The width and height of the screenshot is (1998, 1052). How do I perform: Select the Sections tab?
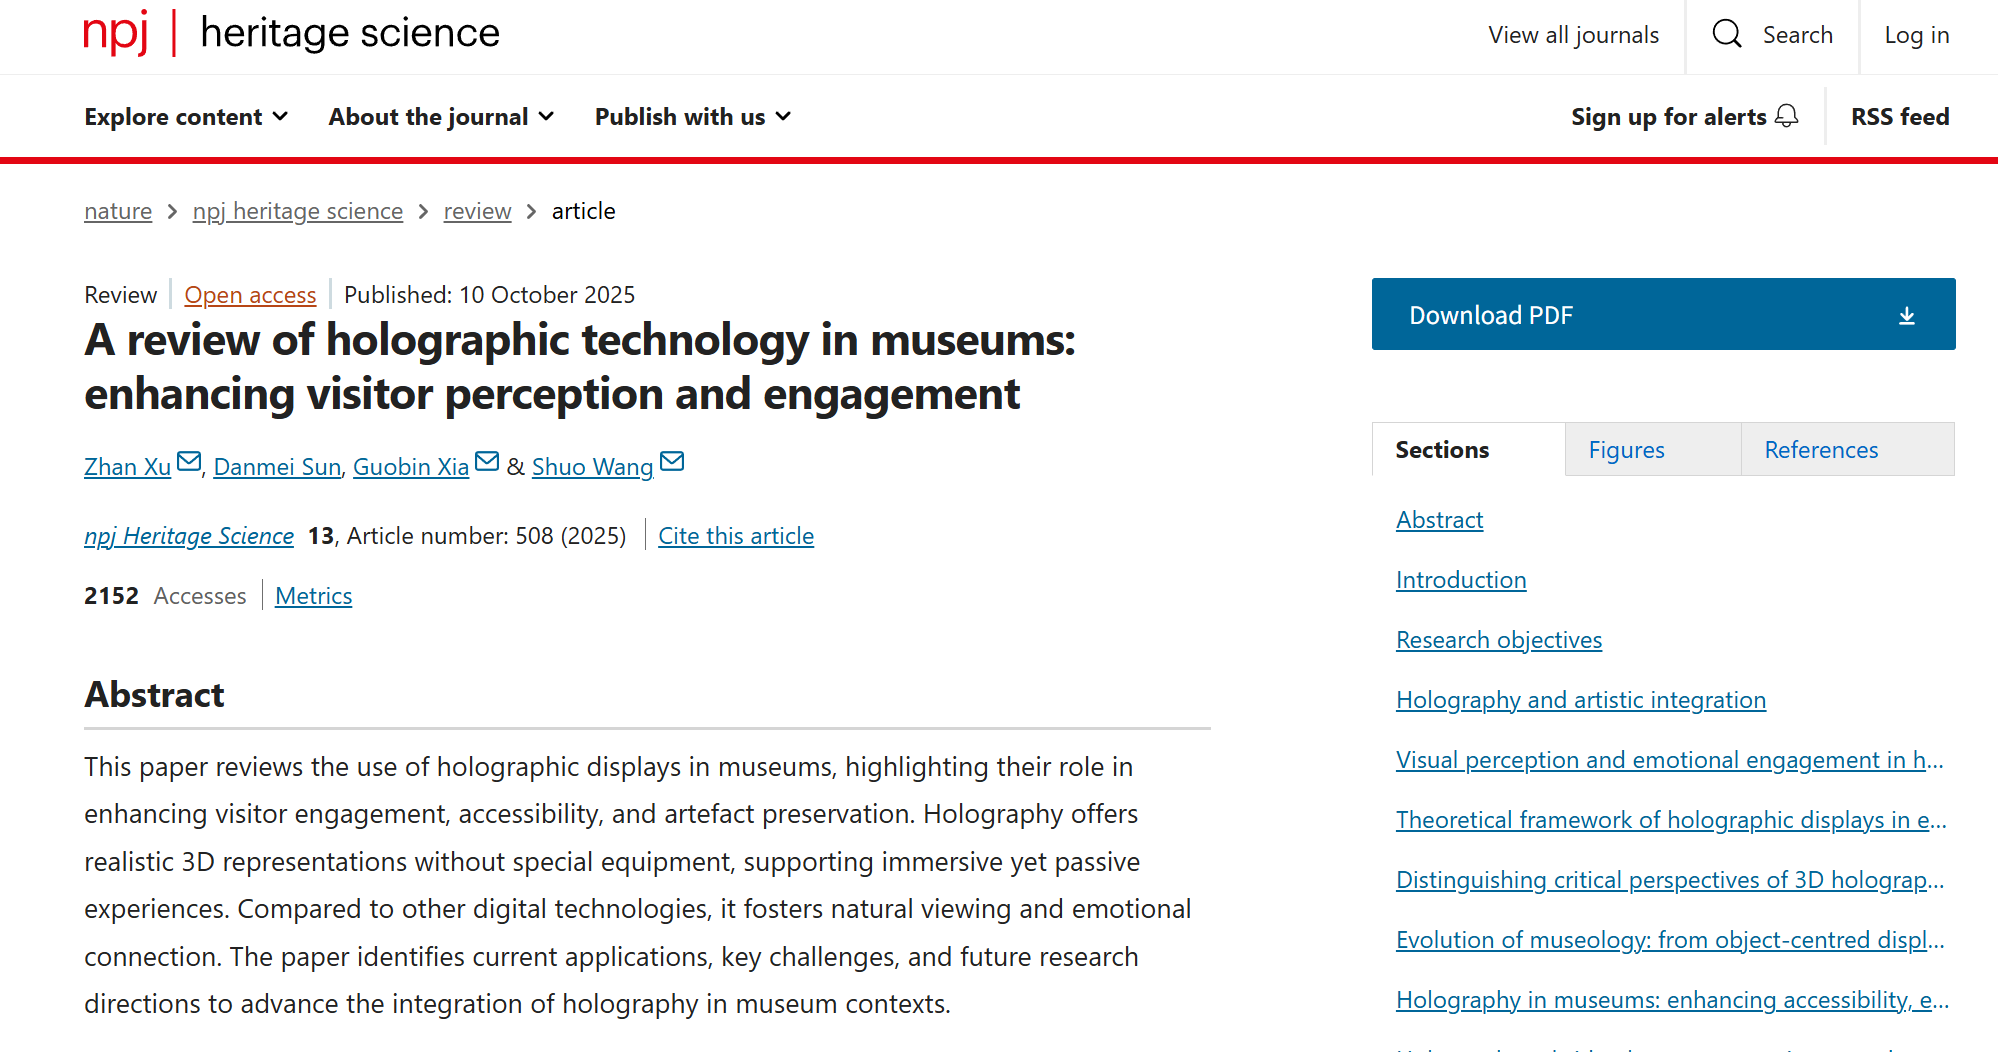click(x=1441, y=450)
